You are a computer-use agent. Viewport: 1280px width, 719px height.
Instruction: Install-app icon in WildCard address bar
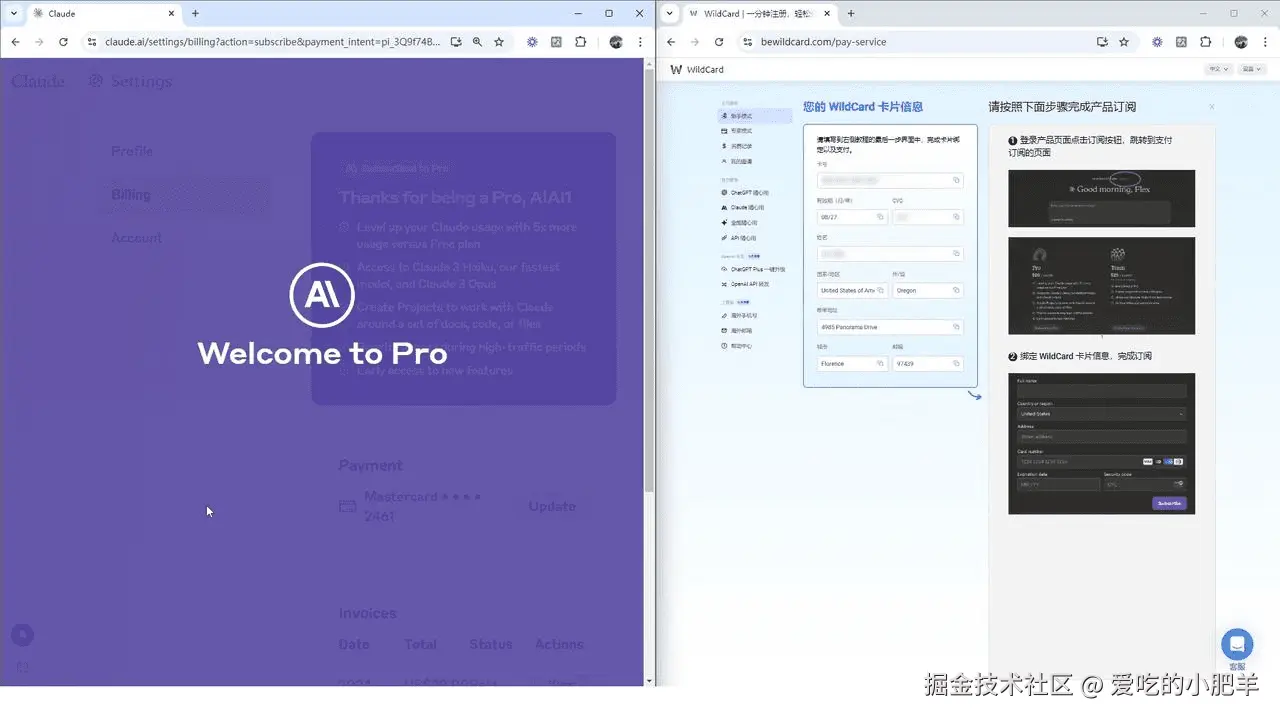(x=1102, y=42)
